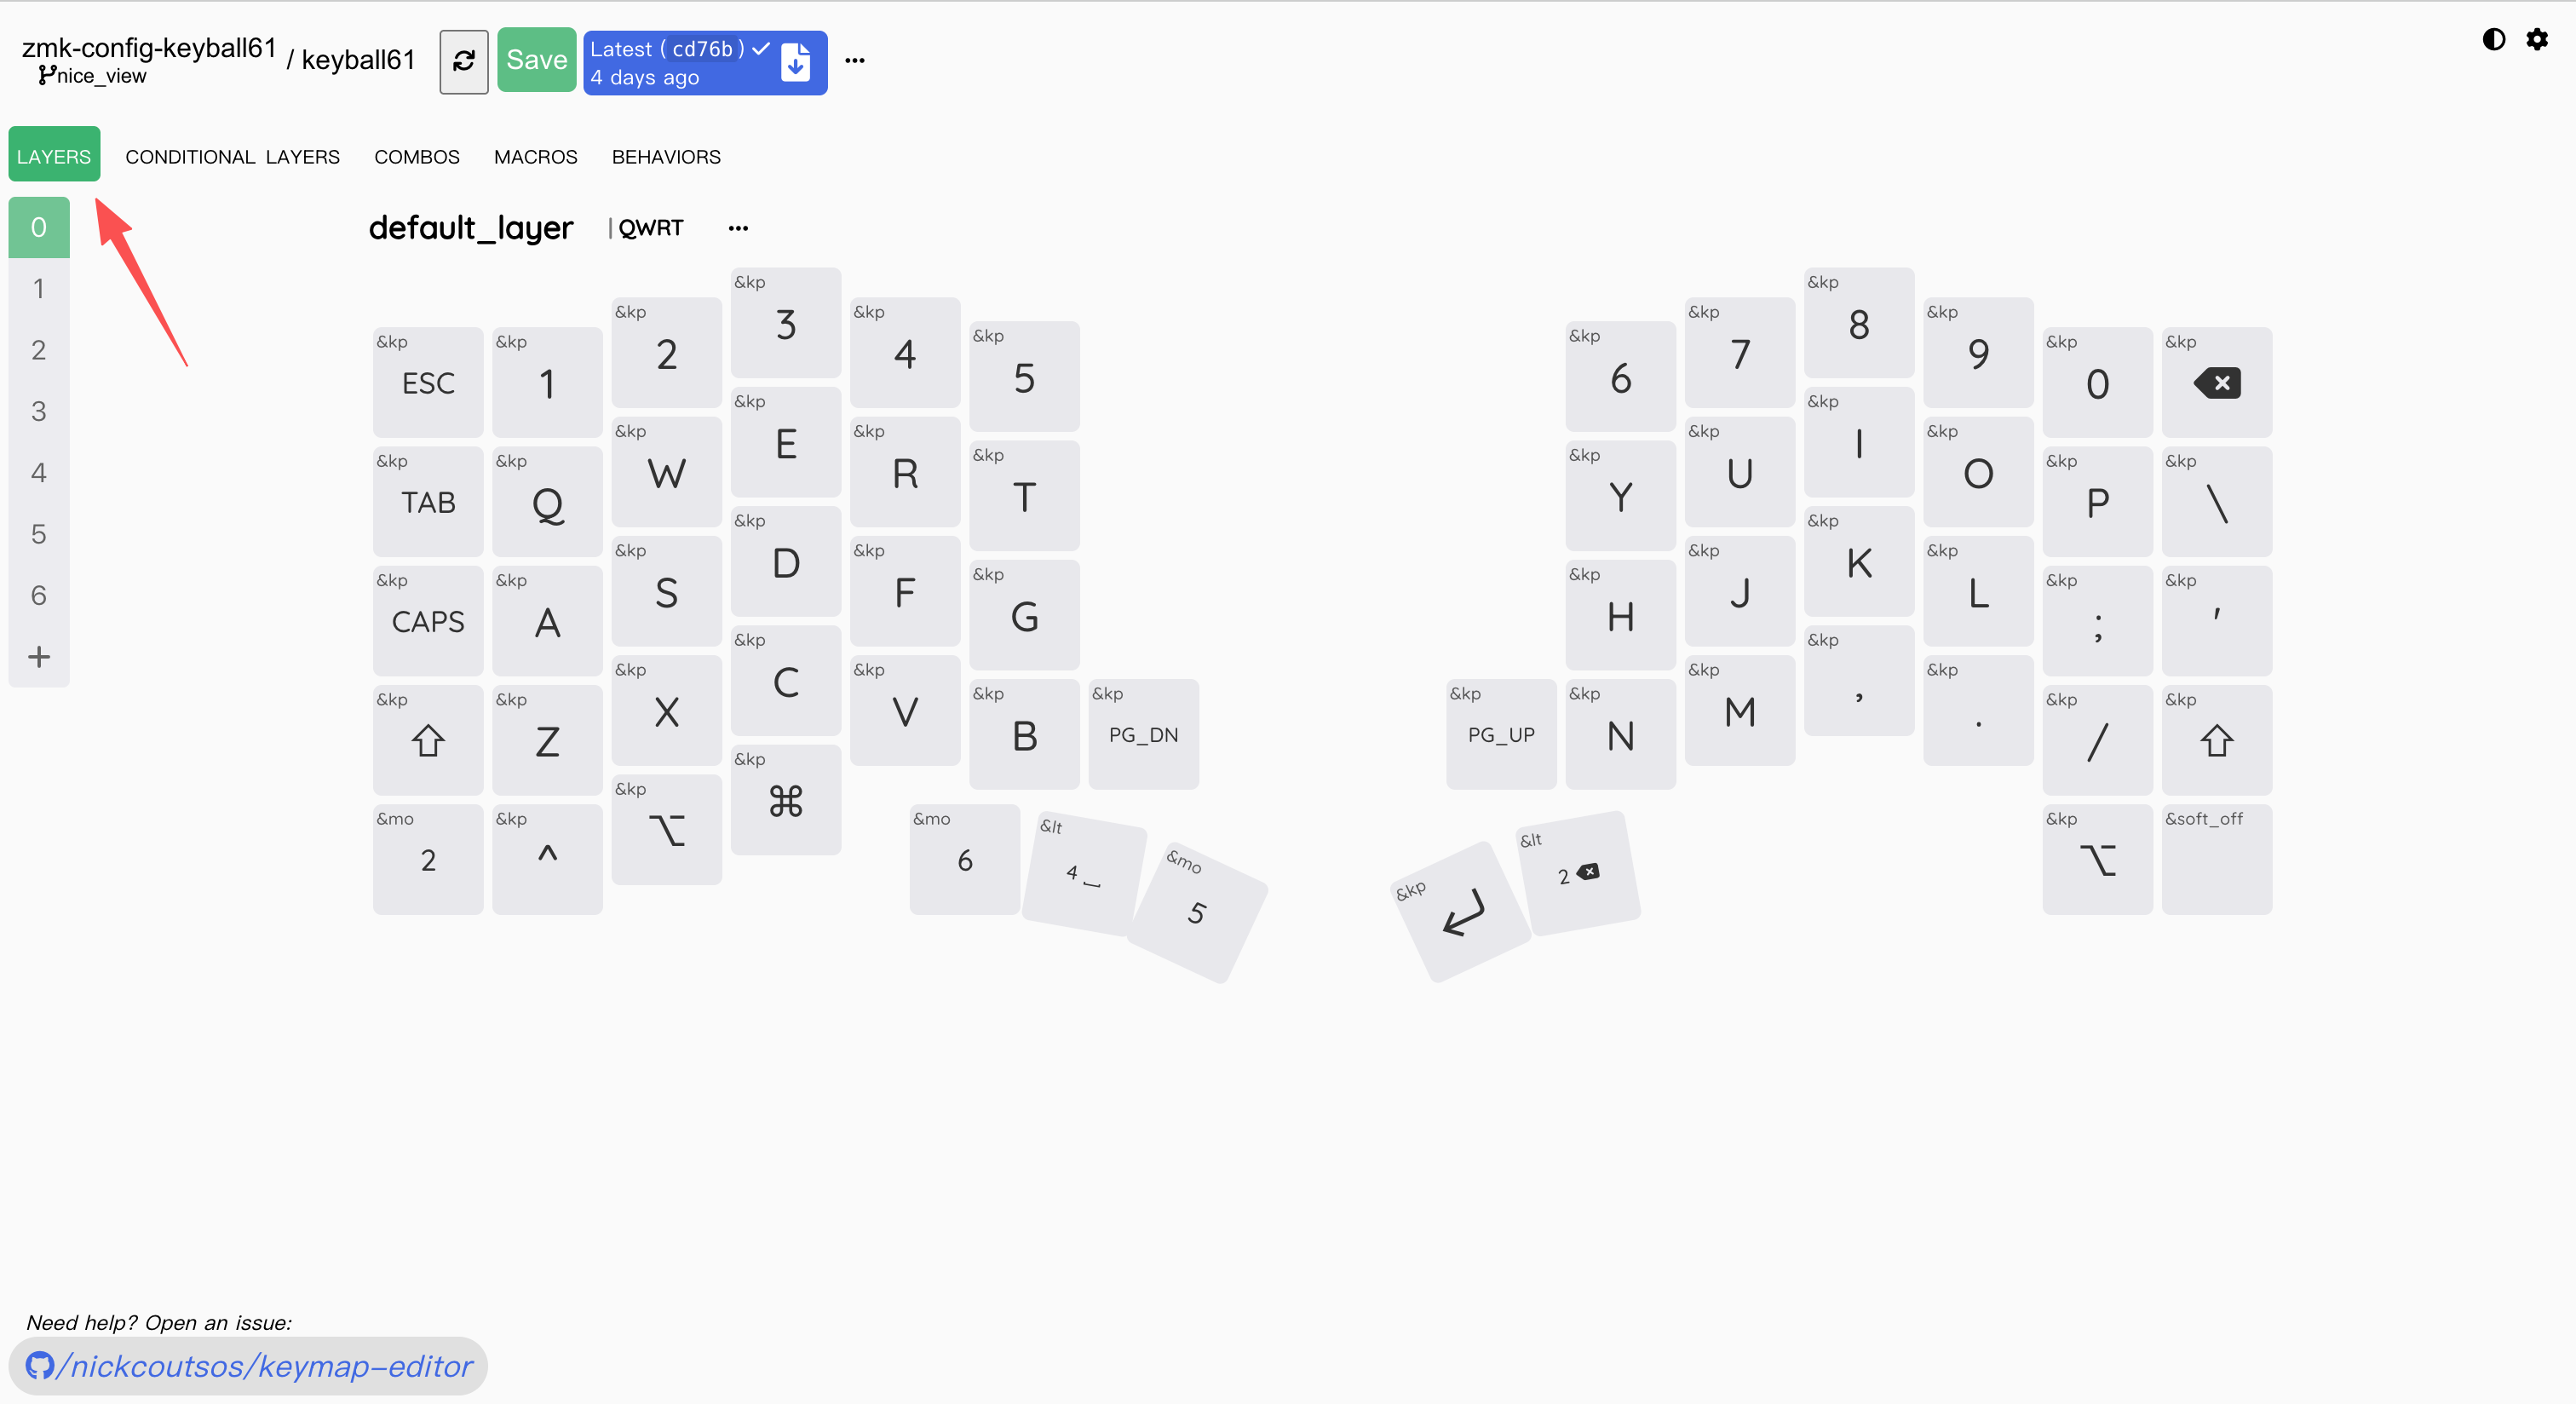This screenshot has width=2576, height=1404.
Task: Select the left Shift arrow key
Action: pyautogui.click(x=428, y=741)
